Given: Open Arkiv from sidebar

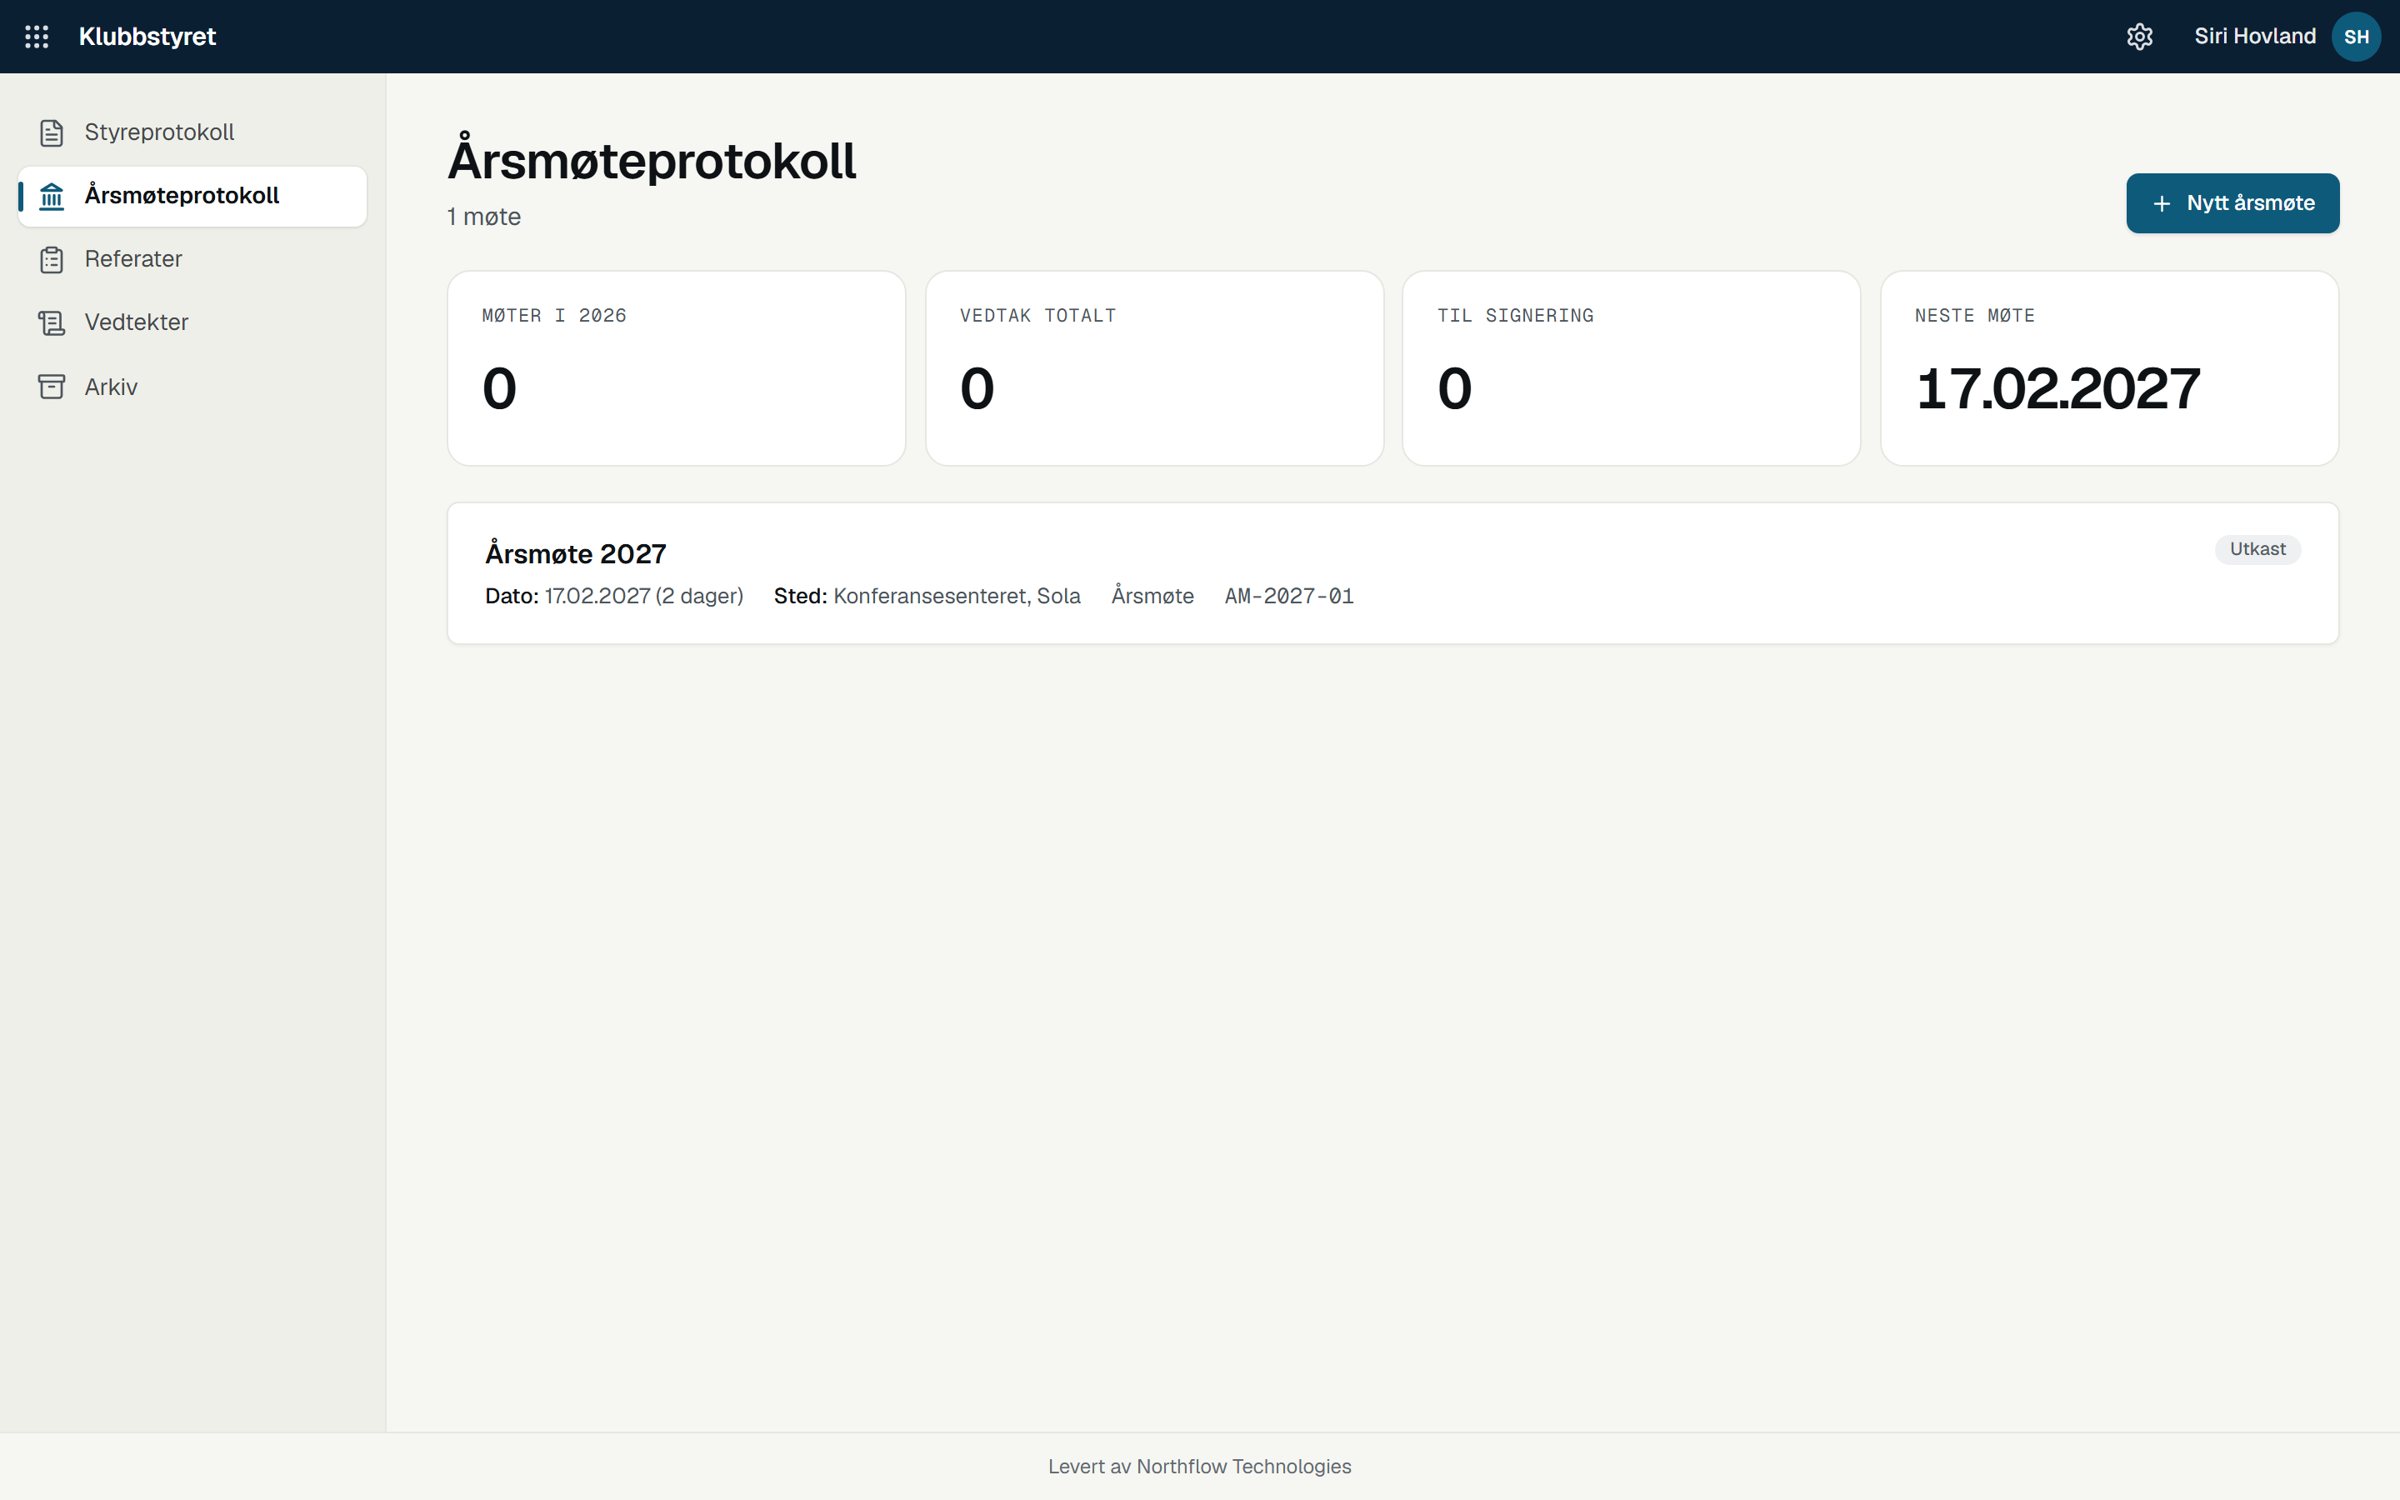Looking at the screenshot, I should [x=192, y=387].
